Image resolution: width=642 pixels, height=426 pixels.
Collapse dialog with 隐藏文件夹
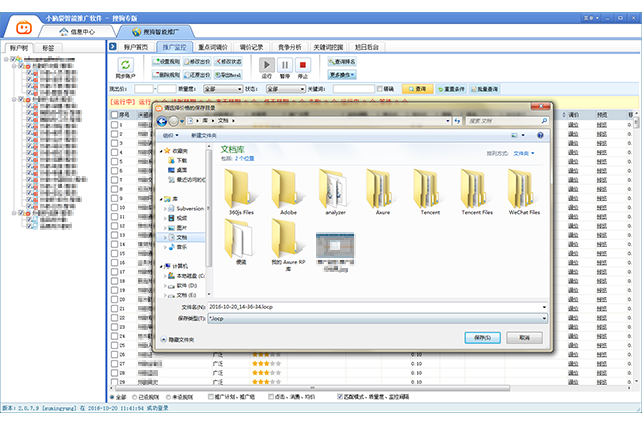click(180, 340)
